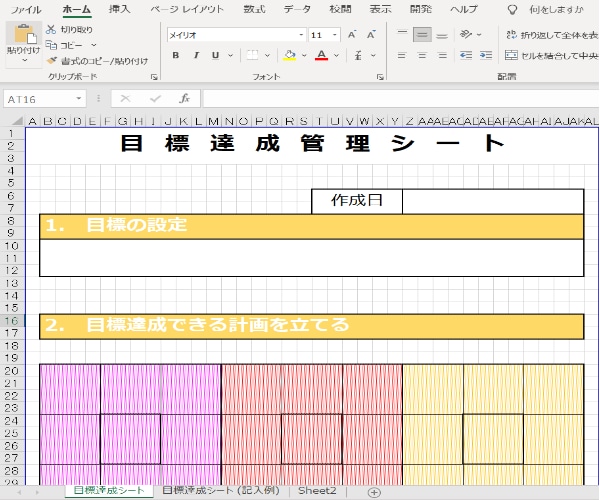Click Merge and Center cells button
Image resolution: width=600 pixels, height=500 pixels.
551,55
